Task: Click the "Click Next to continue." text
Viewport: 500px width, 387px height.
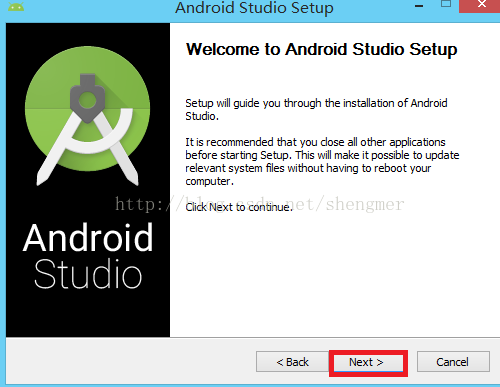Action: [x=239, y=207]
